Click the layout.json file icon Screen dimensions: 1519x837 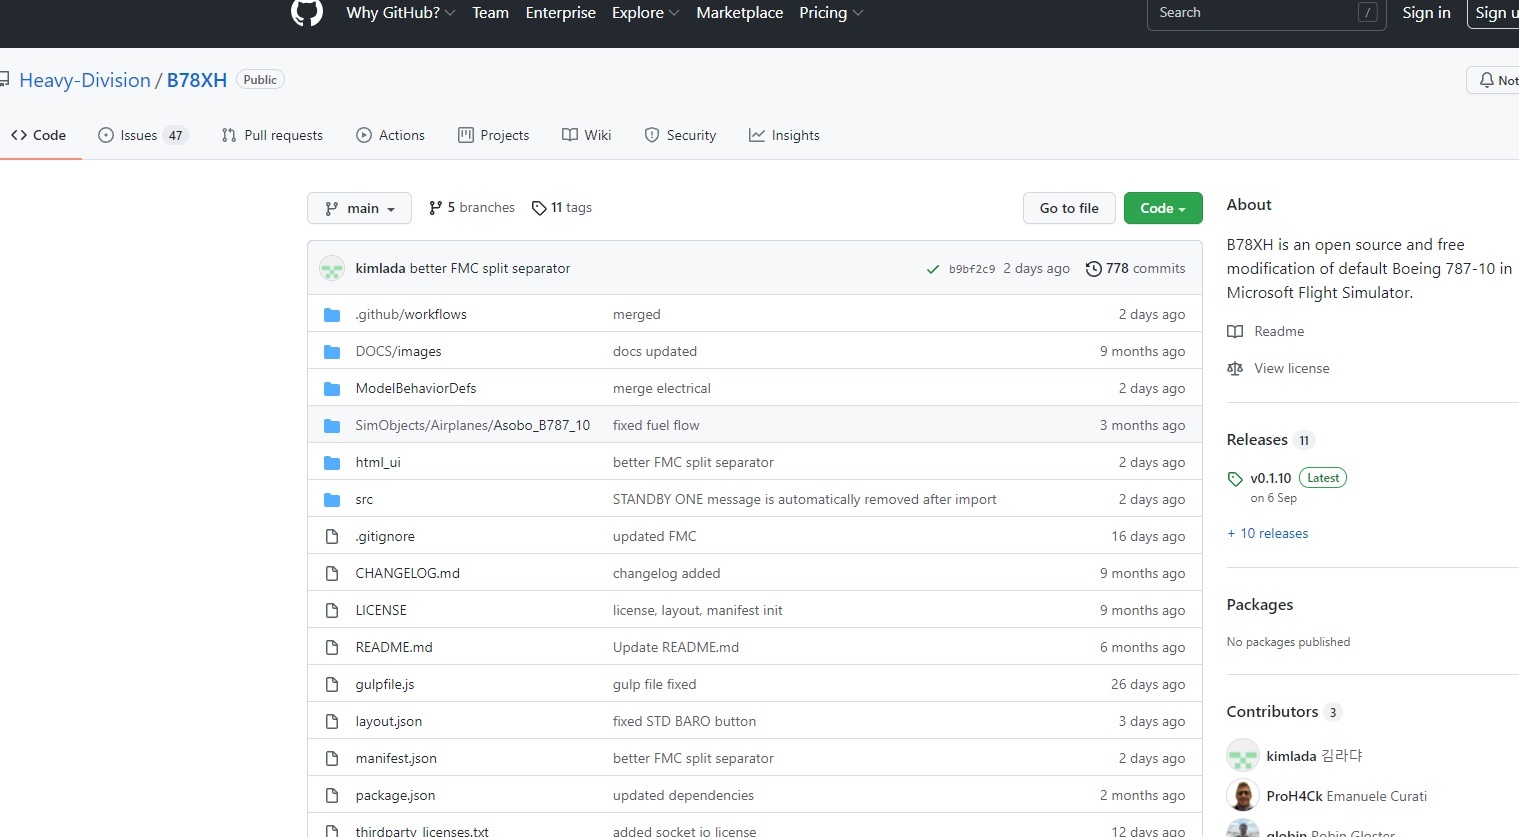click(332, 722)
